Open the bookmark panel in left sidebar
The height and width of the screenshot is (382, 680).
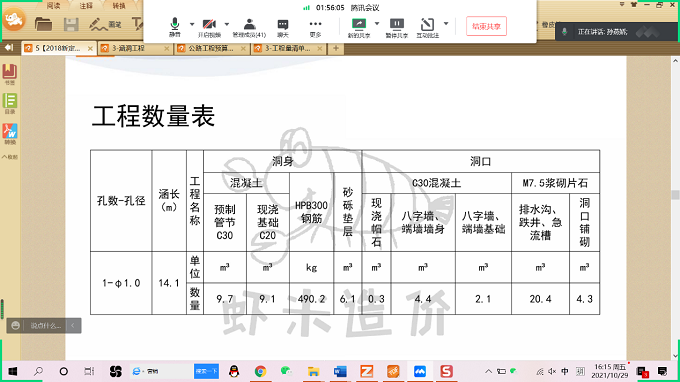10,74
